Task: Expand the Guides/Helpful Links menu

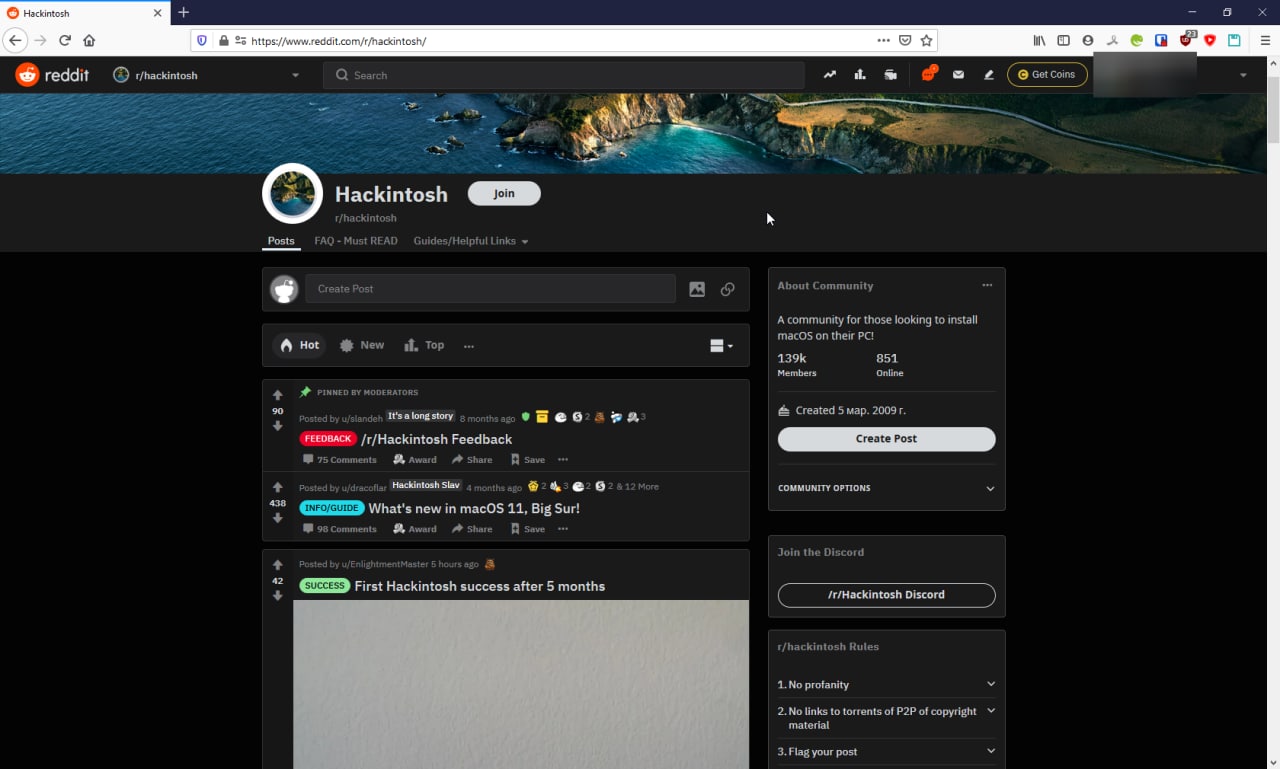Action: tap(471, 241)
